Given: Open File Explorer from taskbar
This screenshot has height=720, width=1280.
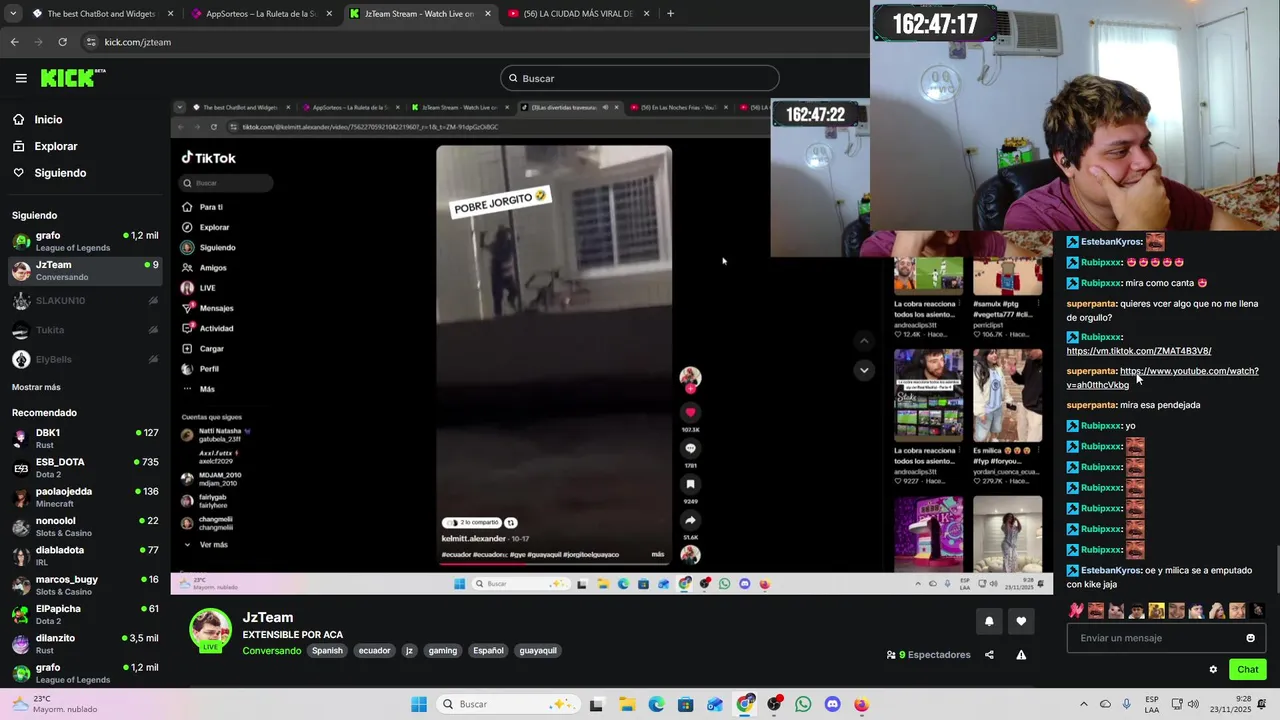Looking at the screenshot, I should coord(626,704).
